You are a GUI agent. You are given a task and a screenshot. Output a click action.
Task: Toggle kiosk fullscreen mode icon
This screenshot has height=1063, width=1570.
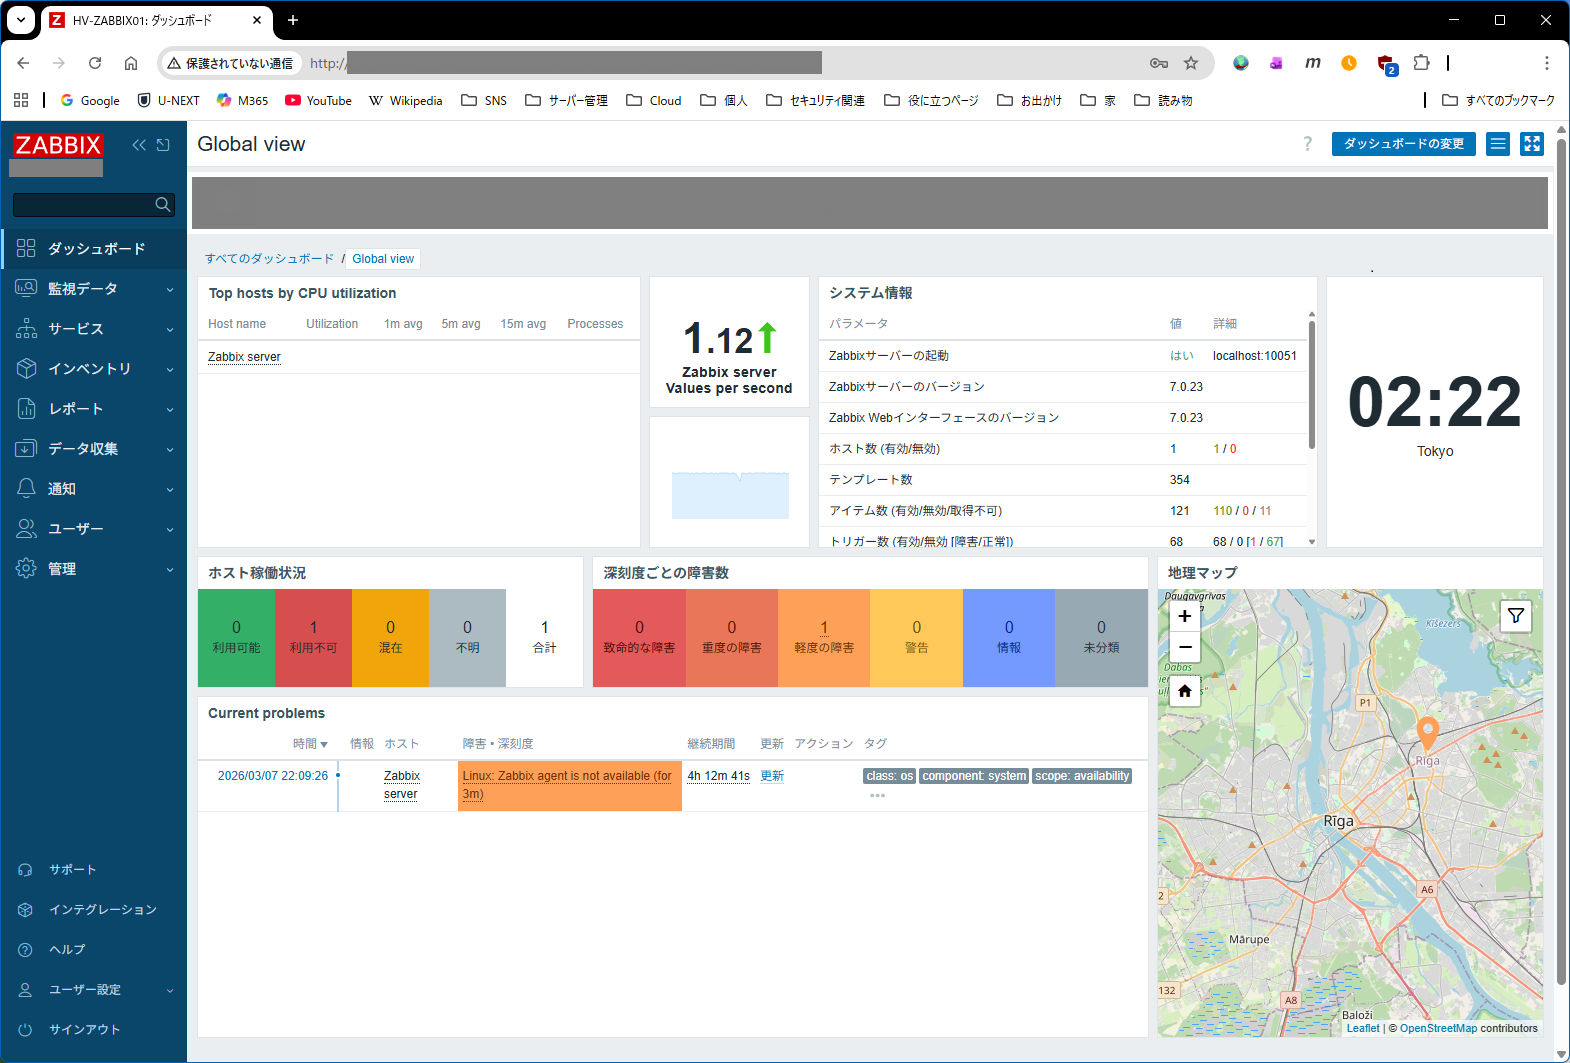coord(1532,144)
